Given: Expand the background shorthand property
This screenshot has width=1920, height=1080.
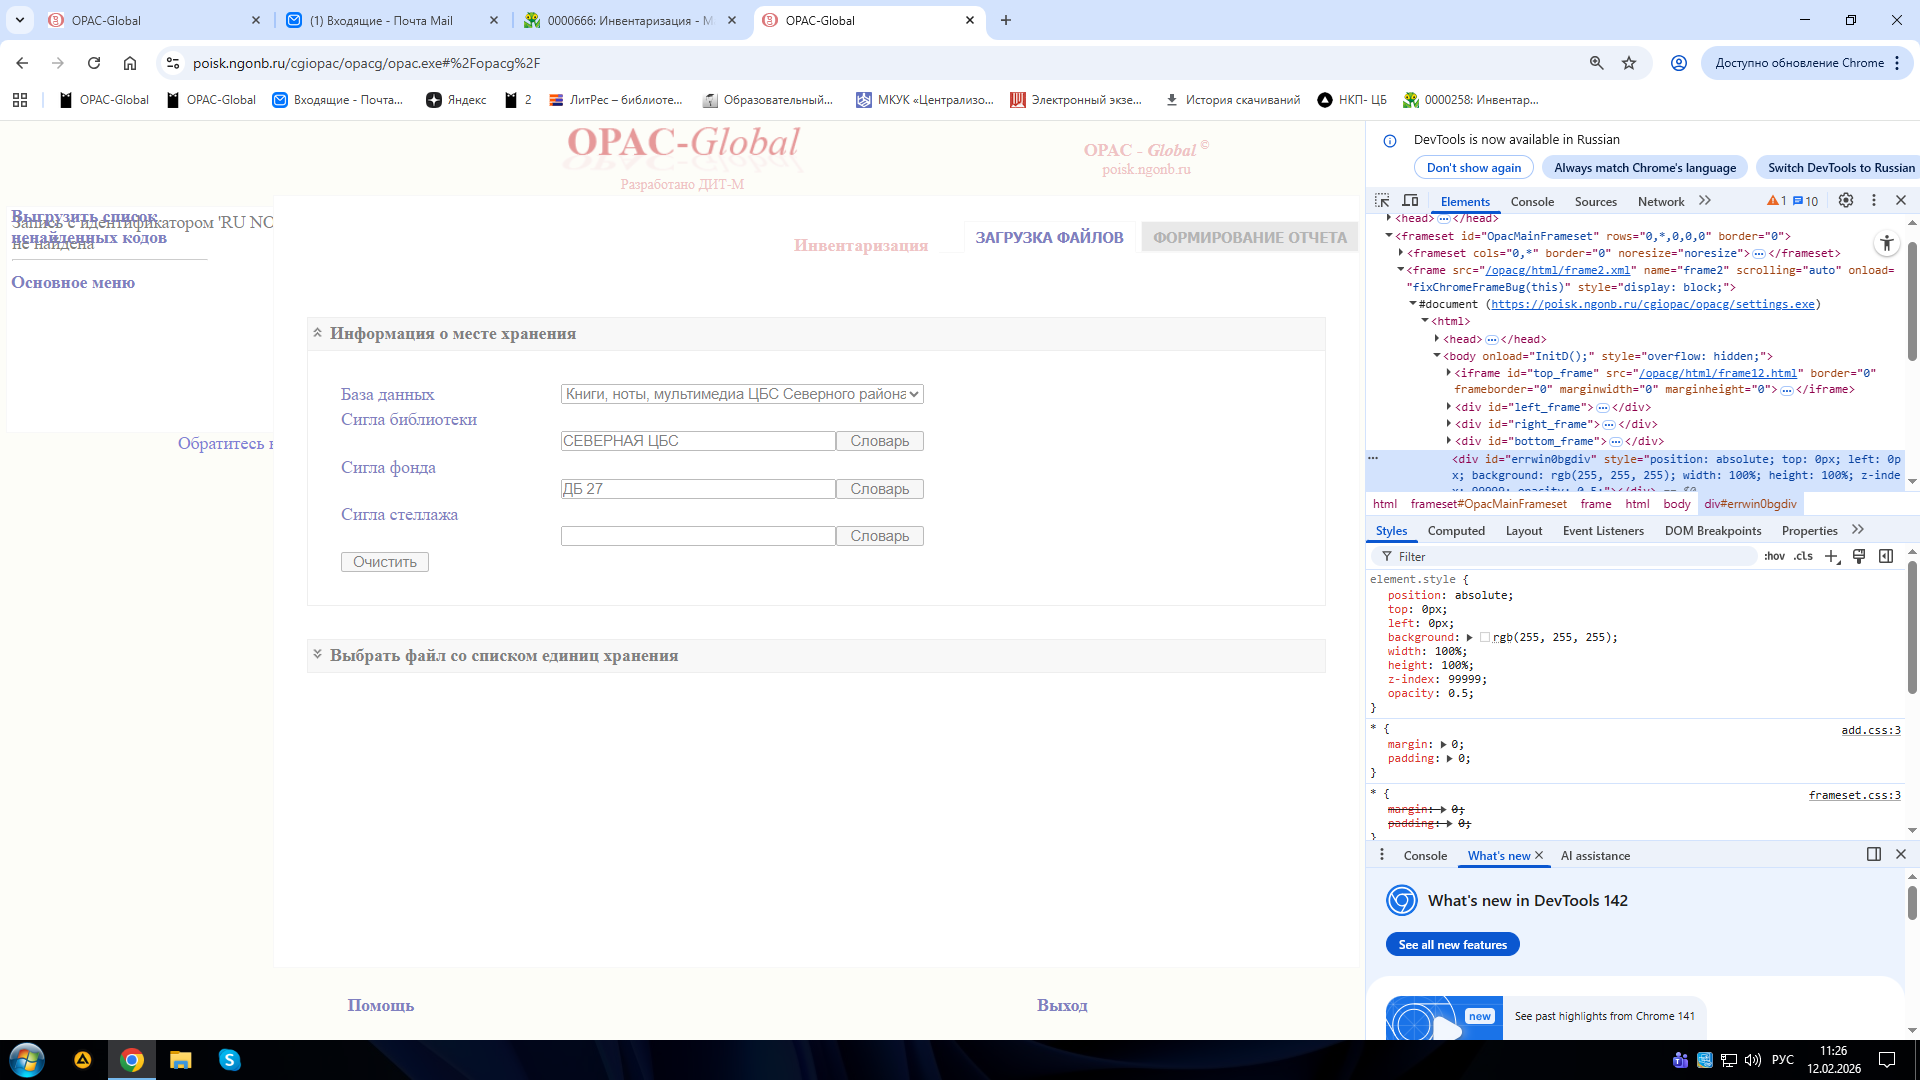Looking at the screenshot, I should tap(1469, 638).
